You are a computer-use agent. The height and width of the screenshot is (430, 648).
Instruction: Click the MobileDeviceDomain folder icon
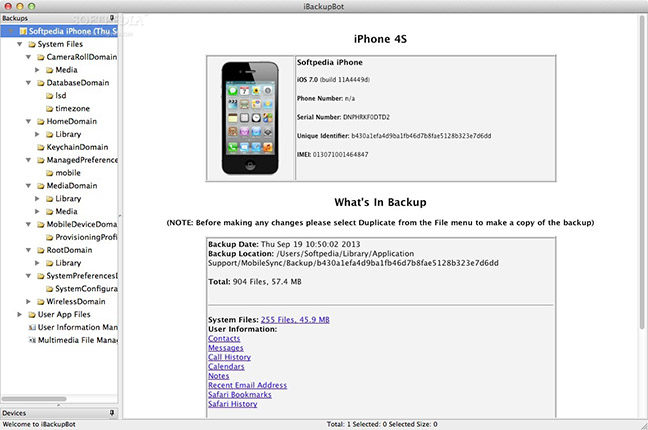[40, 225]
